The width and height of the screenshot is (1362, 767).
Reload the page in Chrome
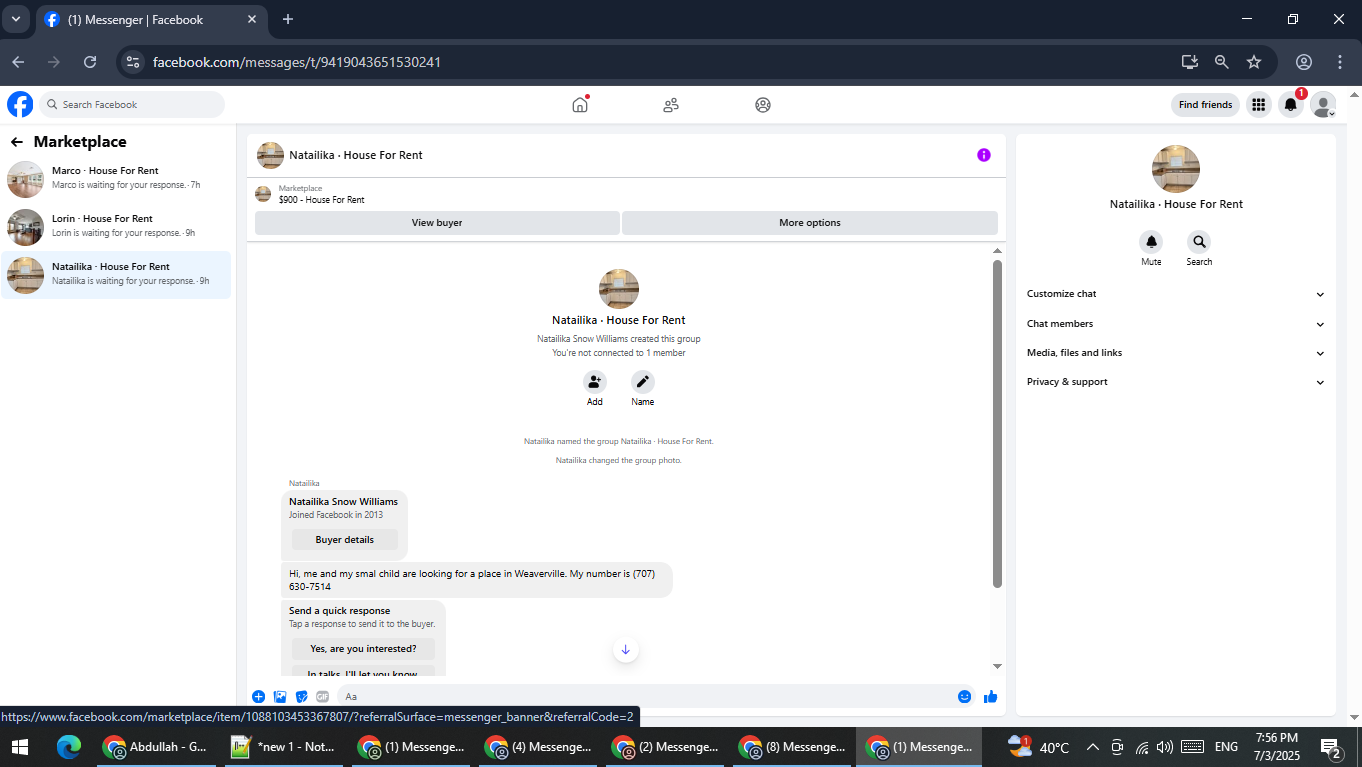(x=90, y=62)
